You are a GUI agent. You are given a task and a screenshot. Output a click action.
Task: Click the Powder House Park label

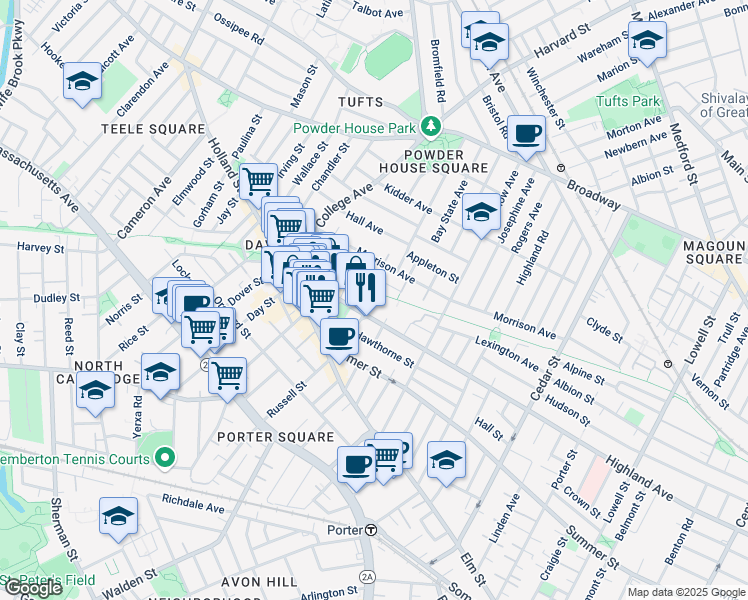(354, 128)
